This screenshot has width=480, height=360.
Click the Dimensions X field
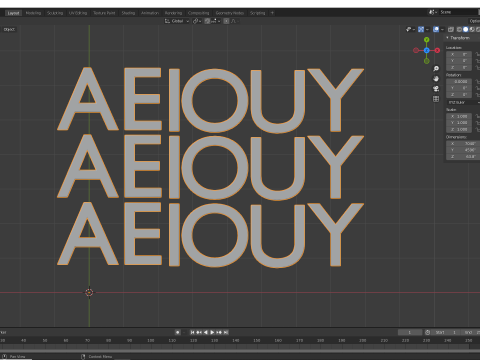tap(463, 144)
